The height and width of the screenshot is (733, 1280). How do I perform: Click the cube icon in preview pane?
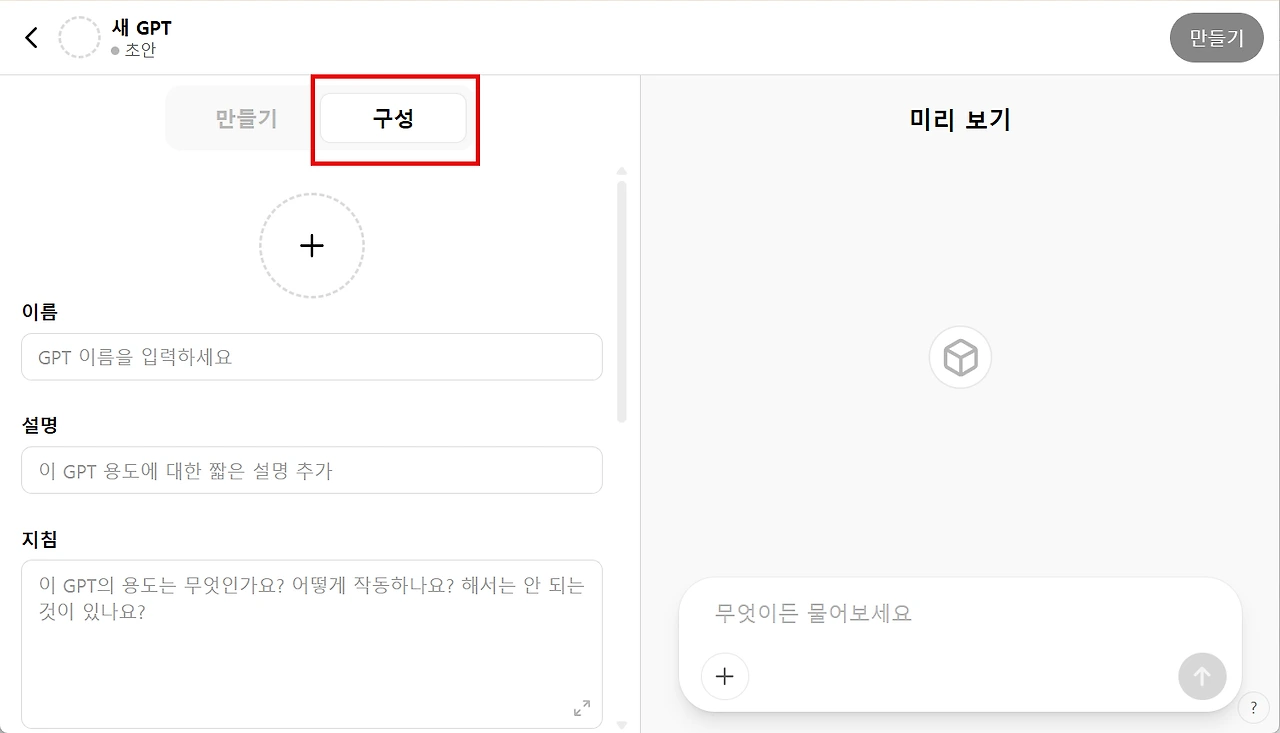coord(960,358)
